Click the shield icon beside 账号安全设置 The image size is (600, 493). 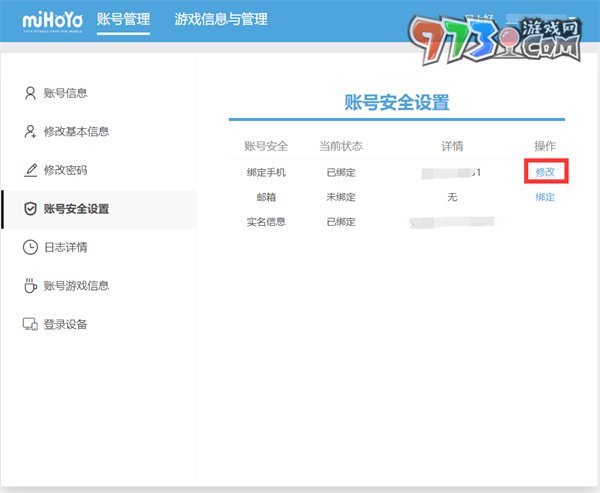click(30, 209)
